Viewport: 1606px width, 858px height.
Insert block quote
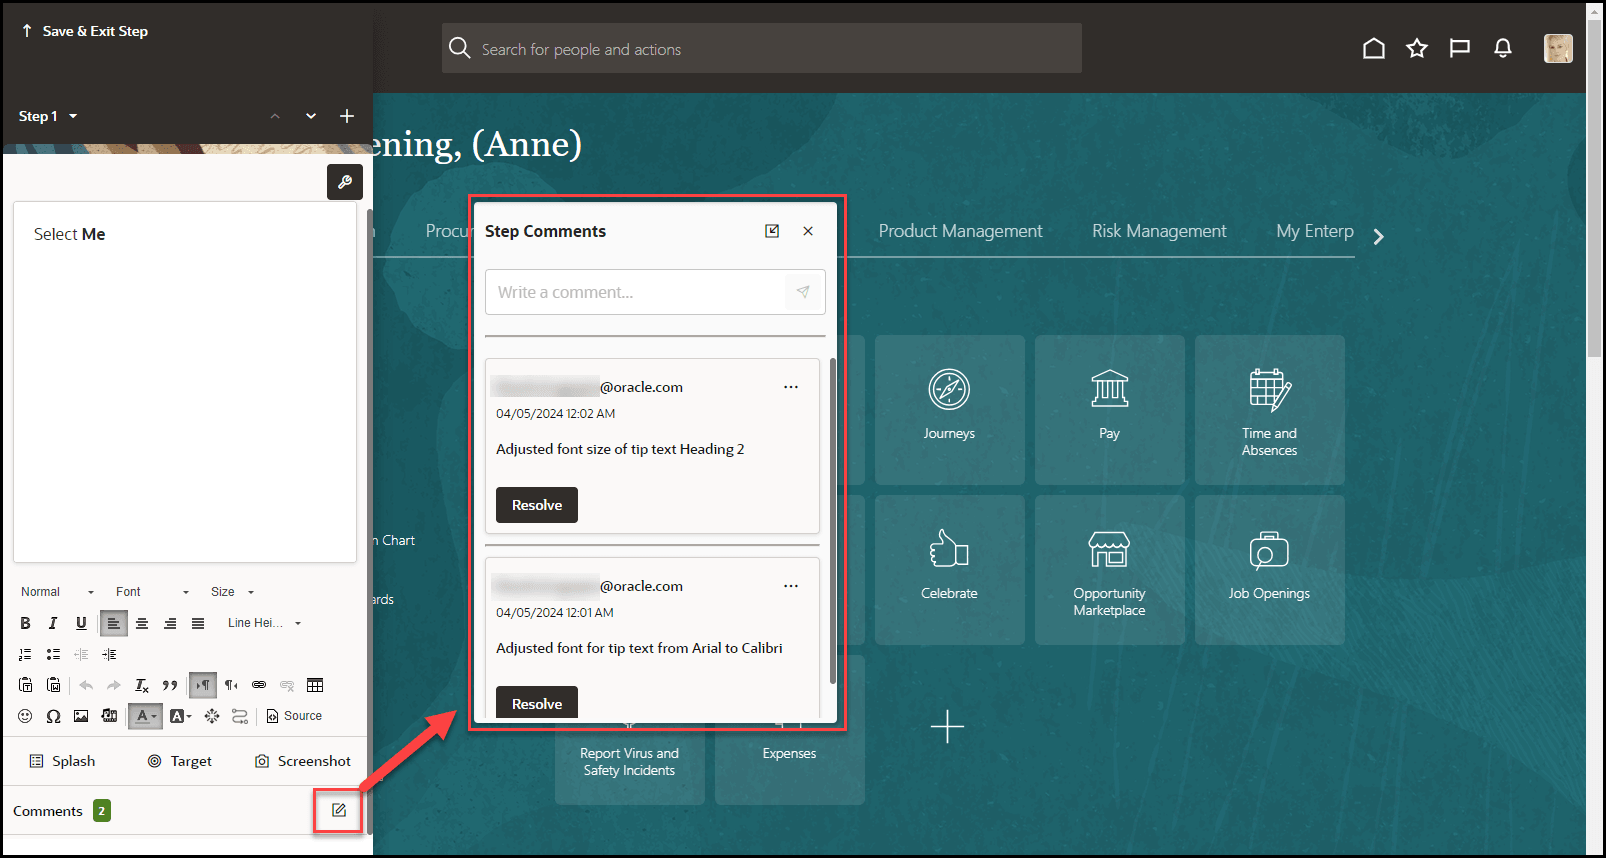coord(170,685)
